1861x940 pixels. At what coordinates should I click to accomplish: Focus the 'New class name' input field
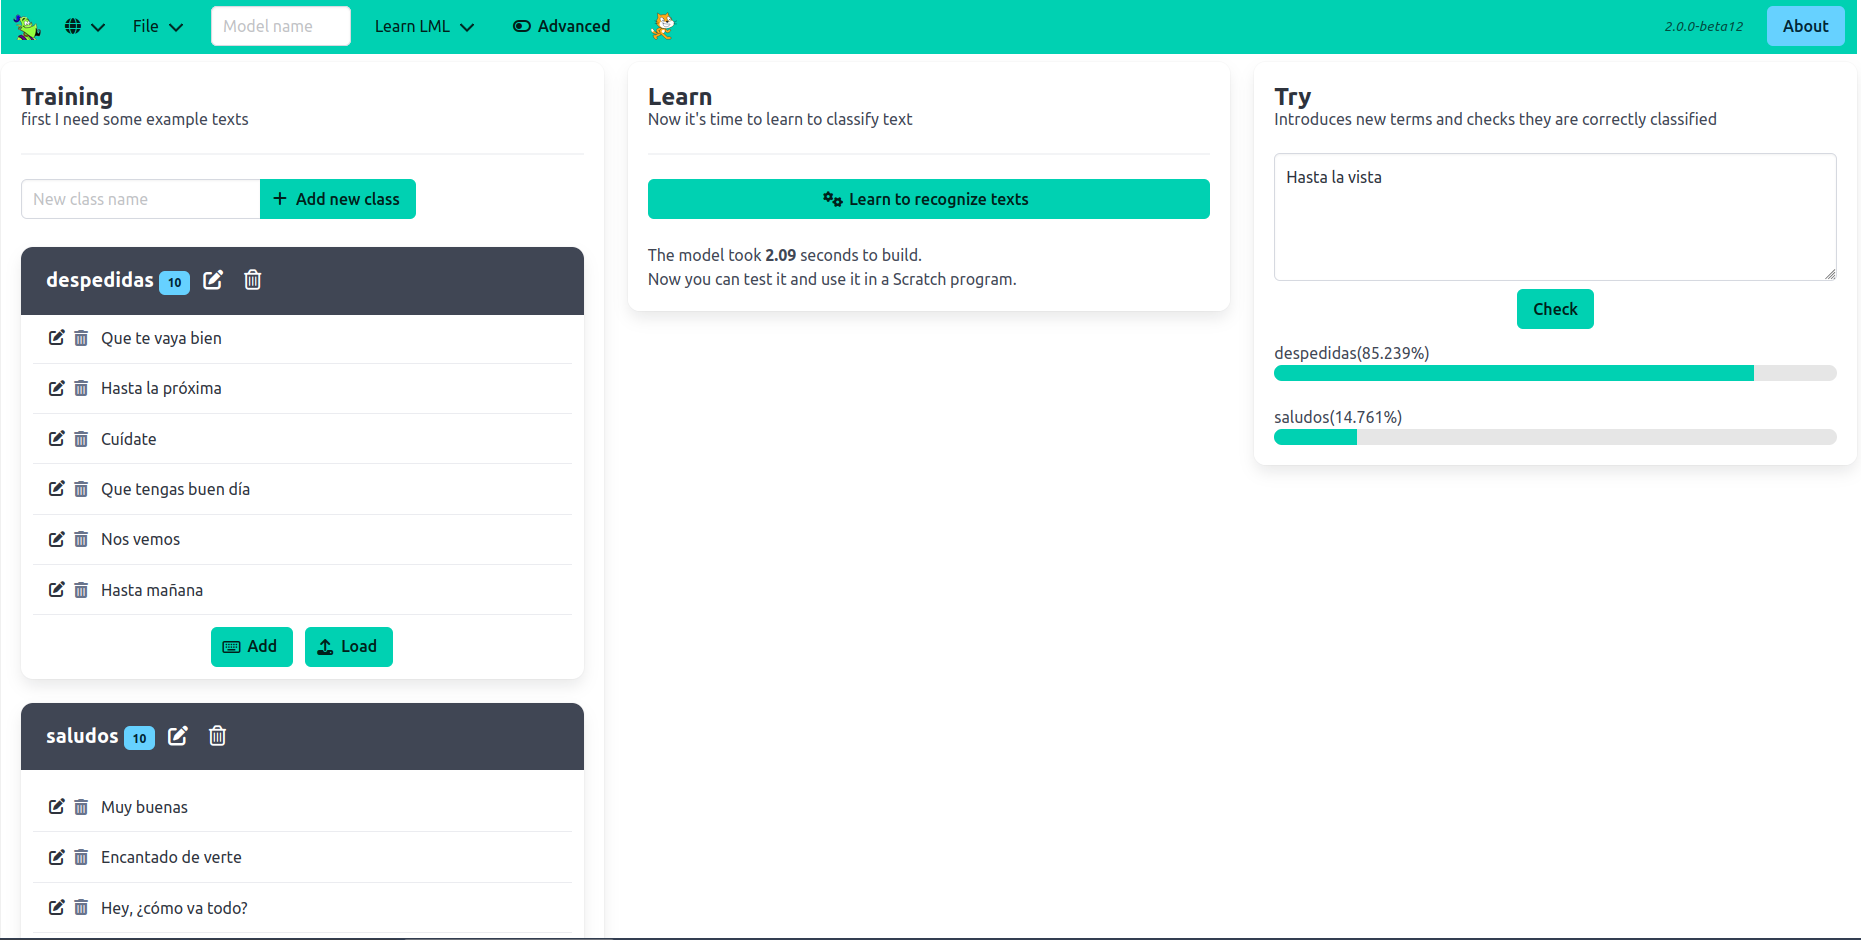(x=141, y=199)
